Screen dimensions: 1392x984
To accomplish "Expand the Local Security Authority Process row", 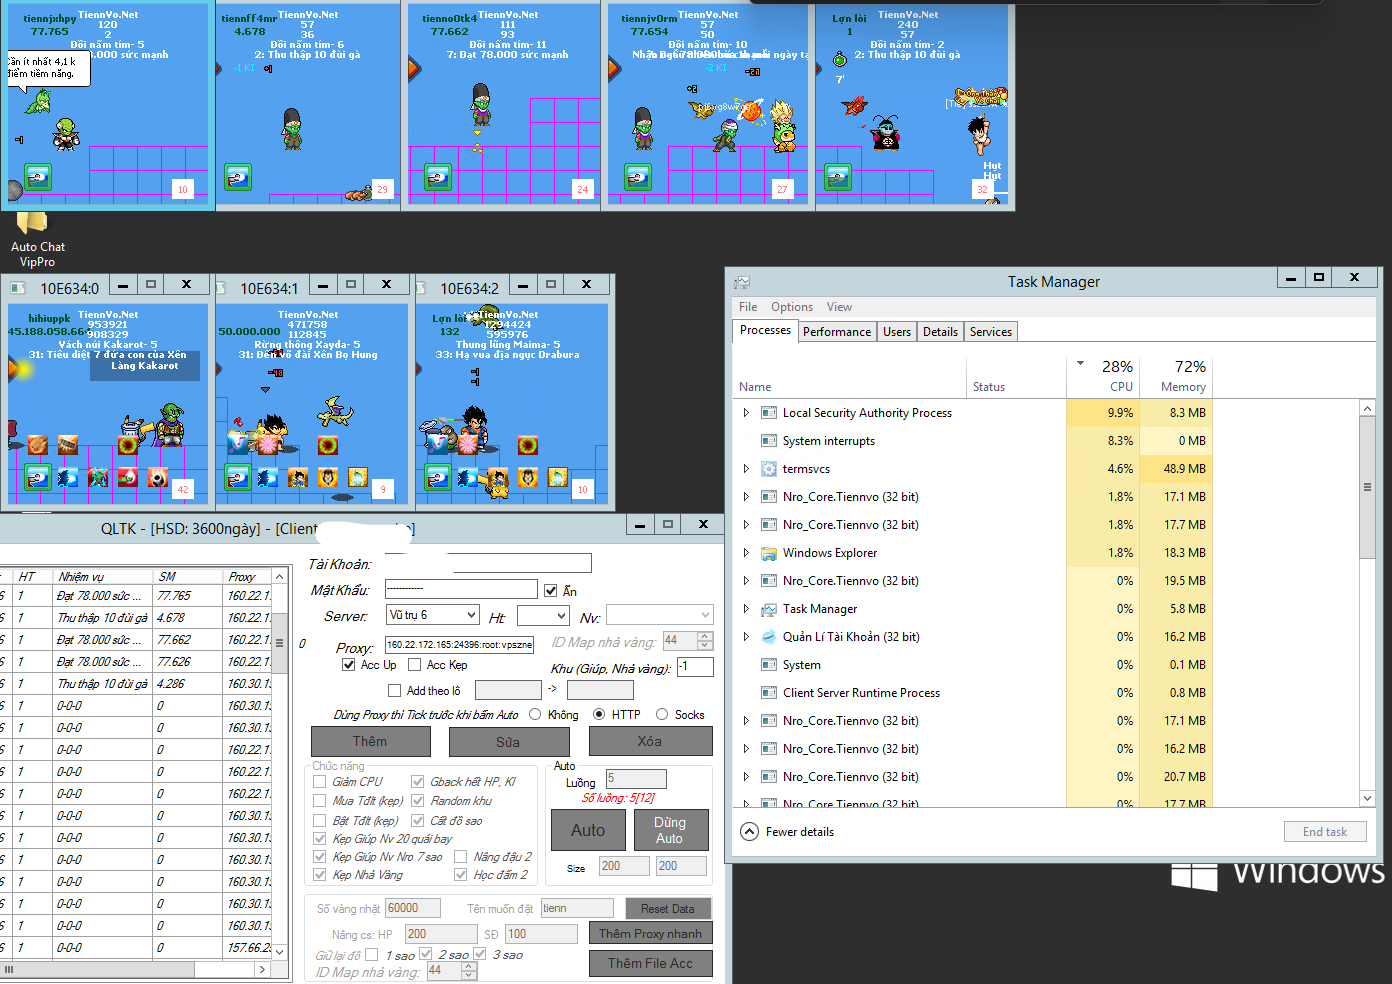I will [746, 413].
